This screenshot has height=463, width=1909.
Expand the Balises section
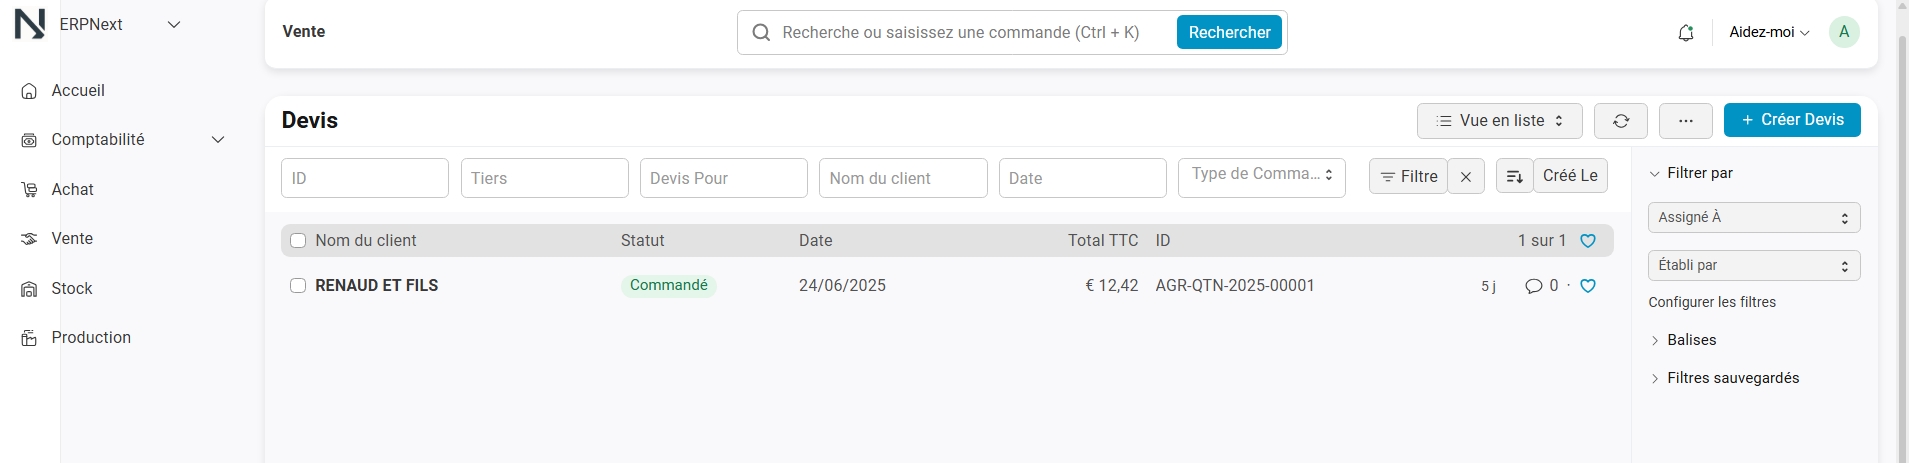(1691, 340)
